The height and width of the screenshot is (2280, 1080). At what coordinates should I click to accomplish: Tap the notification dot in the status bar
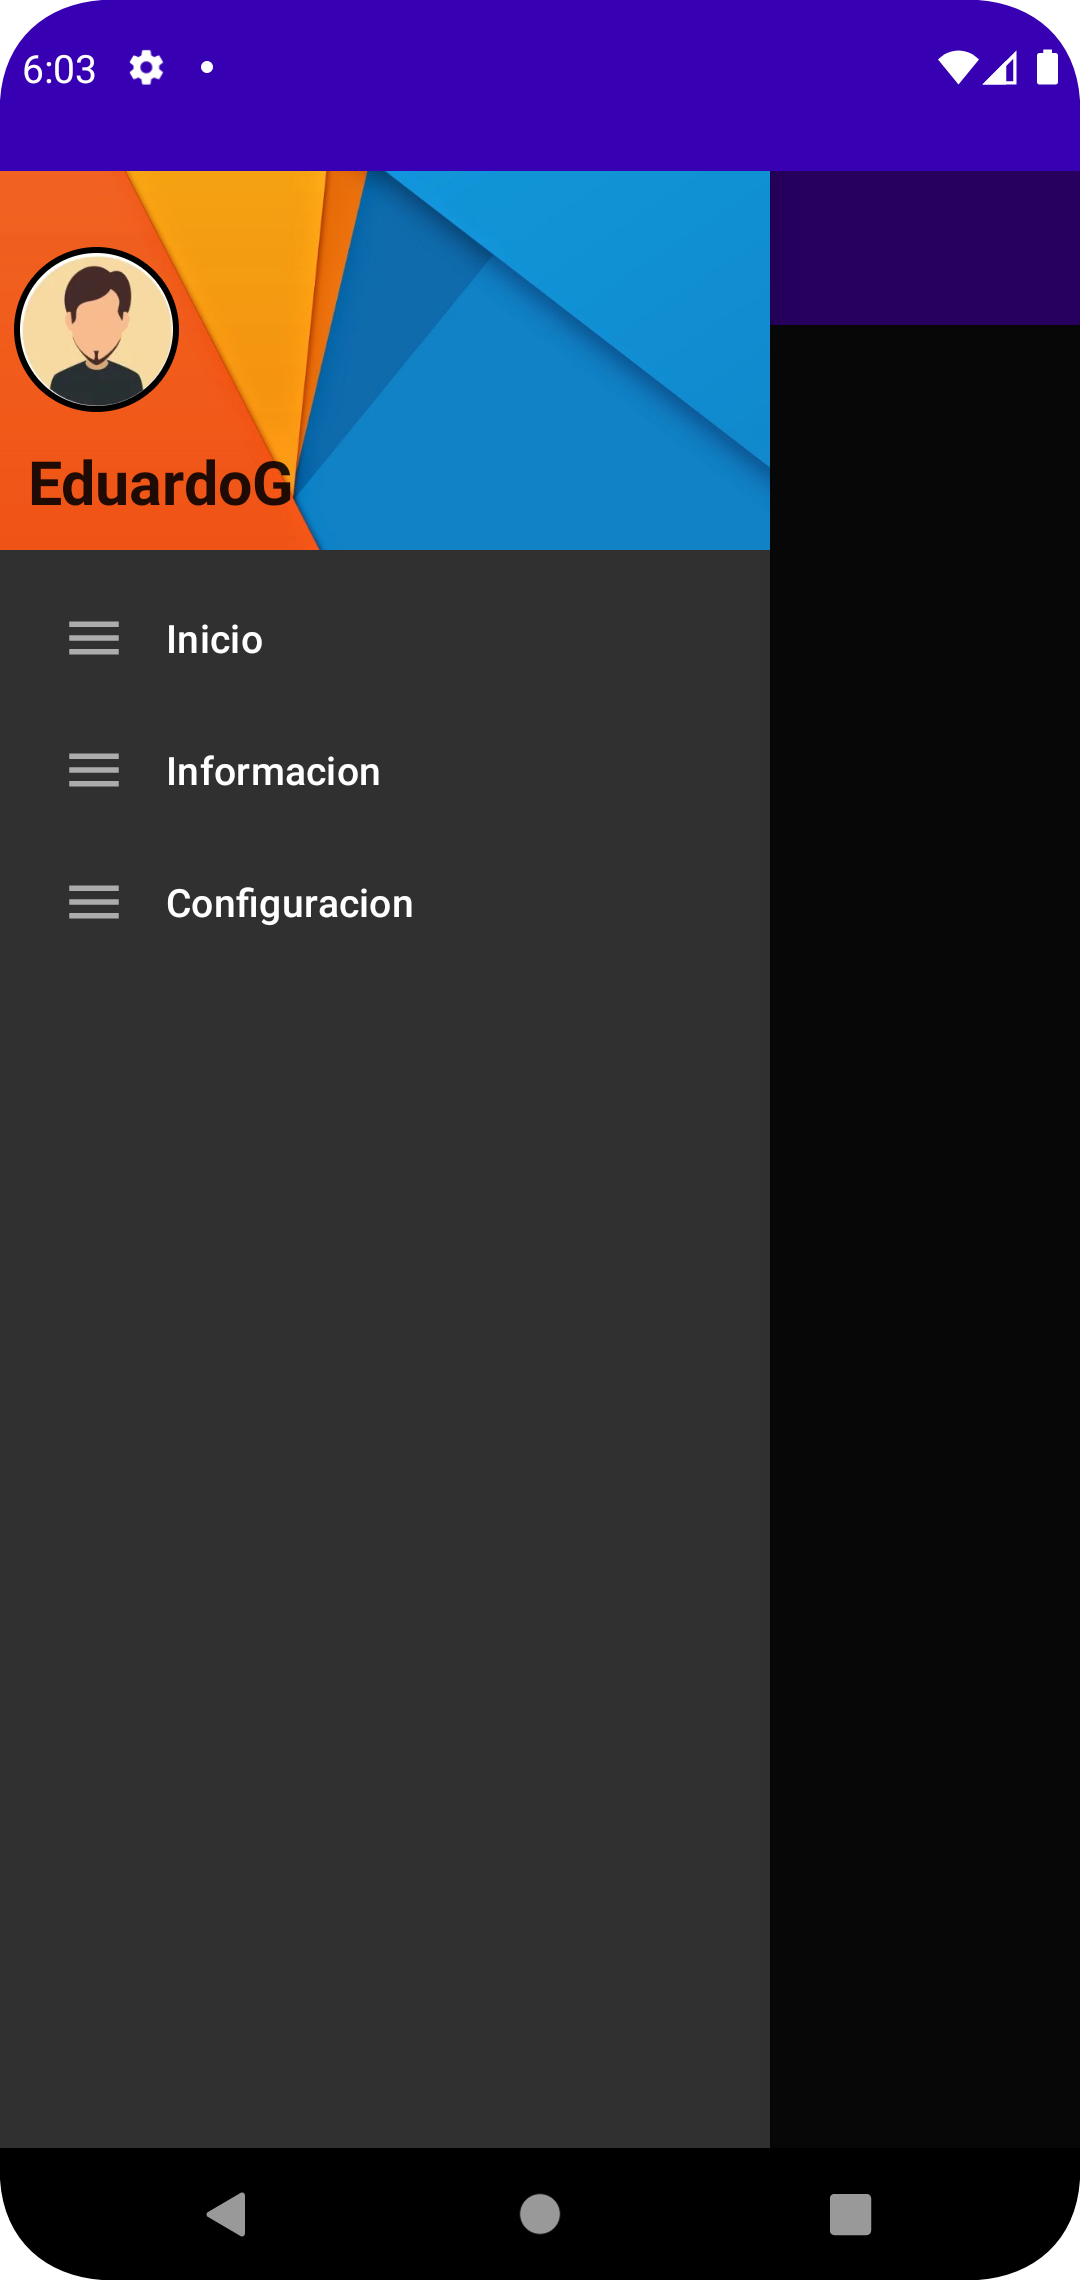click(206, 67)
